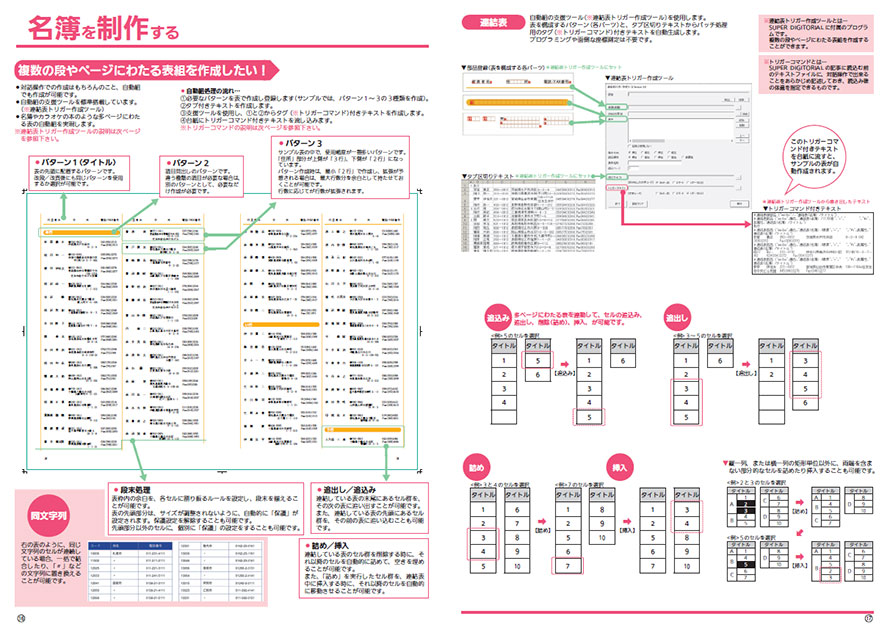Screen dimensions: 890x630
Task: Select the ▼部品登録 section label
Action: coord(503,68)
